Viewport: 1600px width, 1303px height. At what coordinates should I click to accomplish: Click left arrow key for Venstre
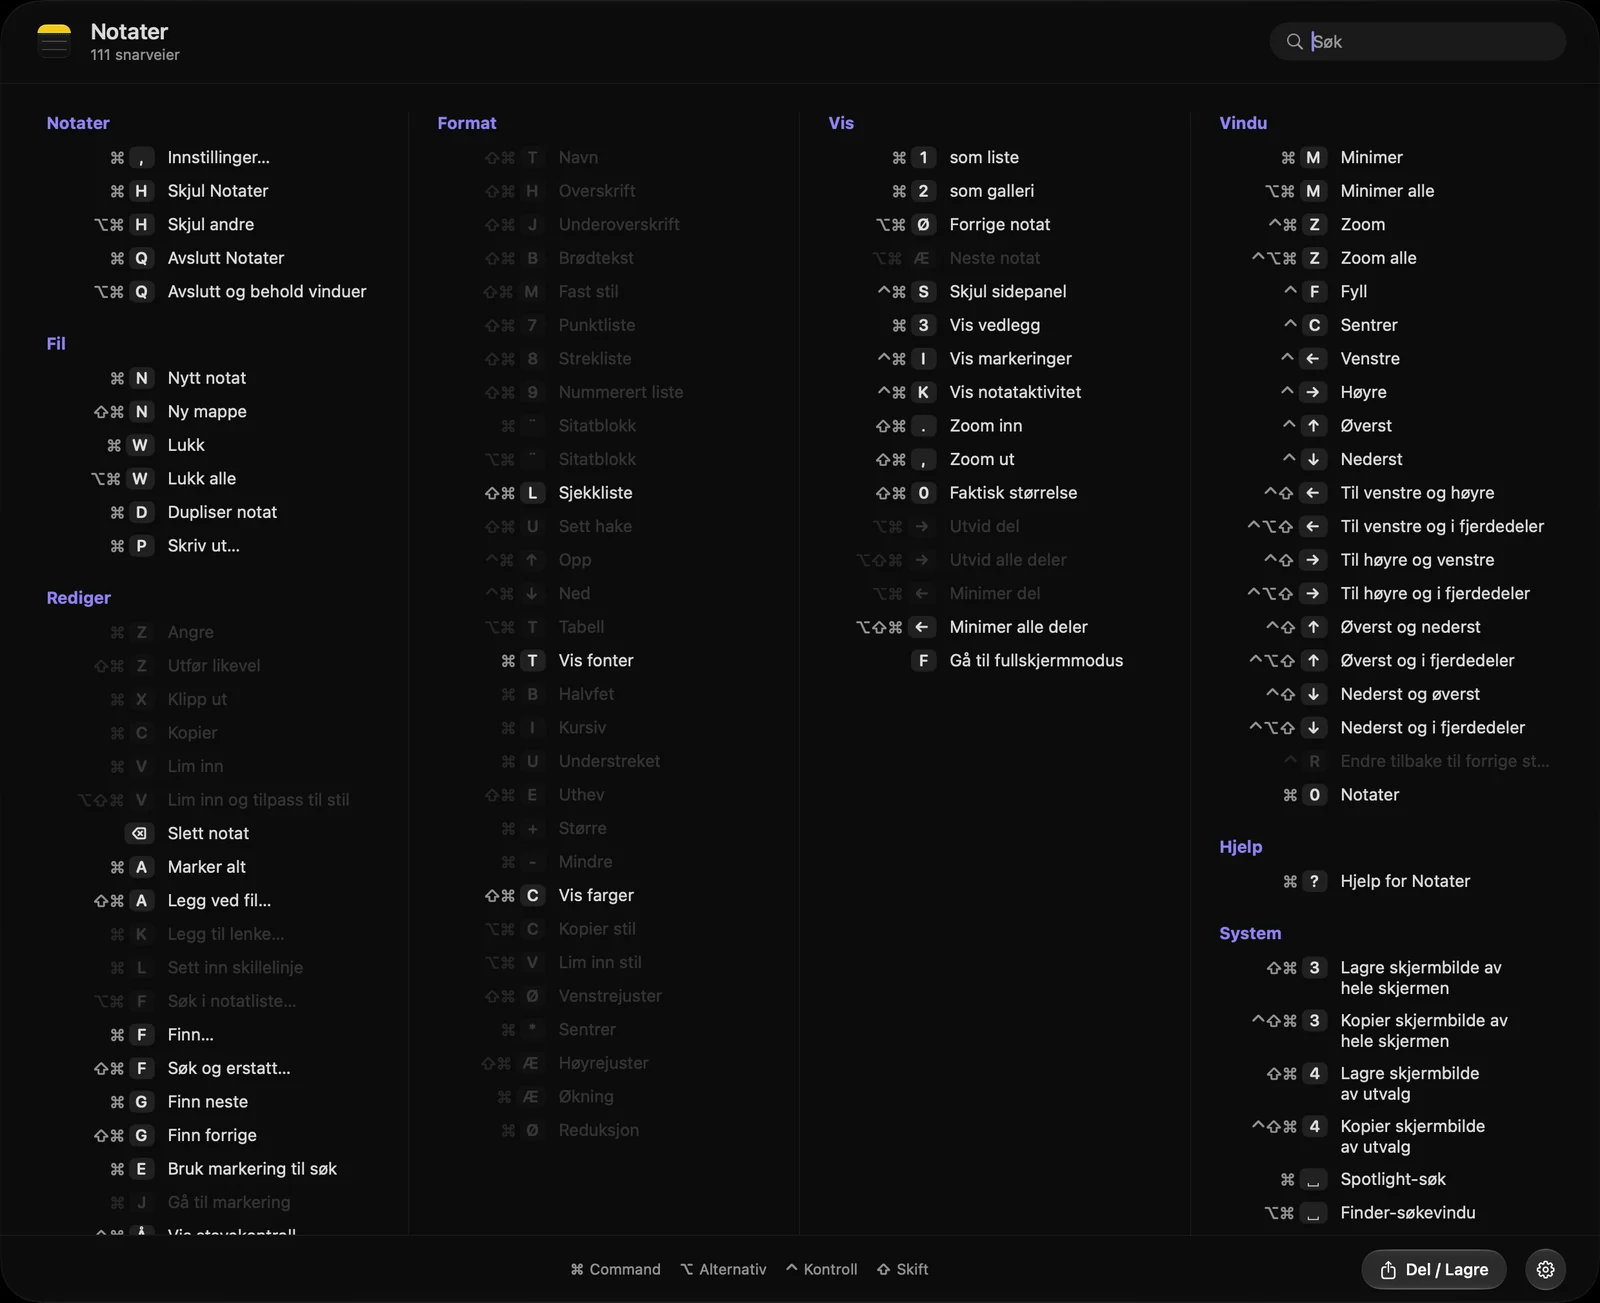tap(1313, 358)
